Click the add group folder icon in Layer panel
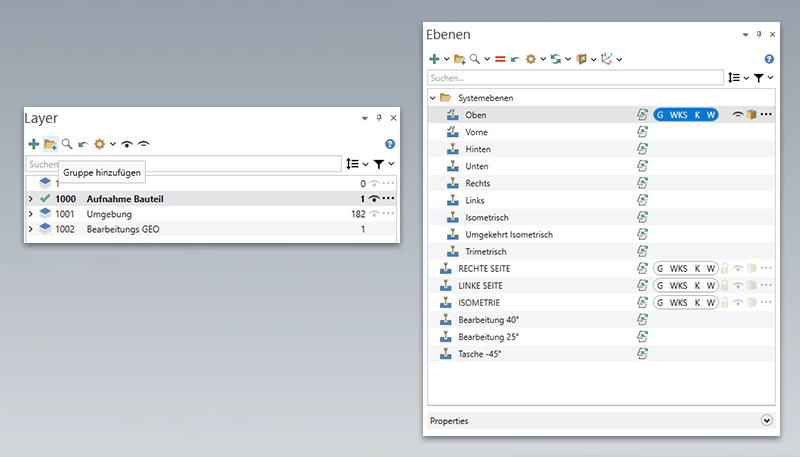Screen dimensions: 800x457 coord(50,144)
